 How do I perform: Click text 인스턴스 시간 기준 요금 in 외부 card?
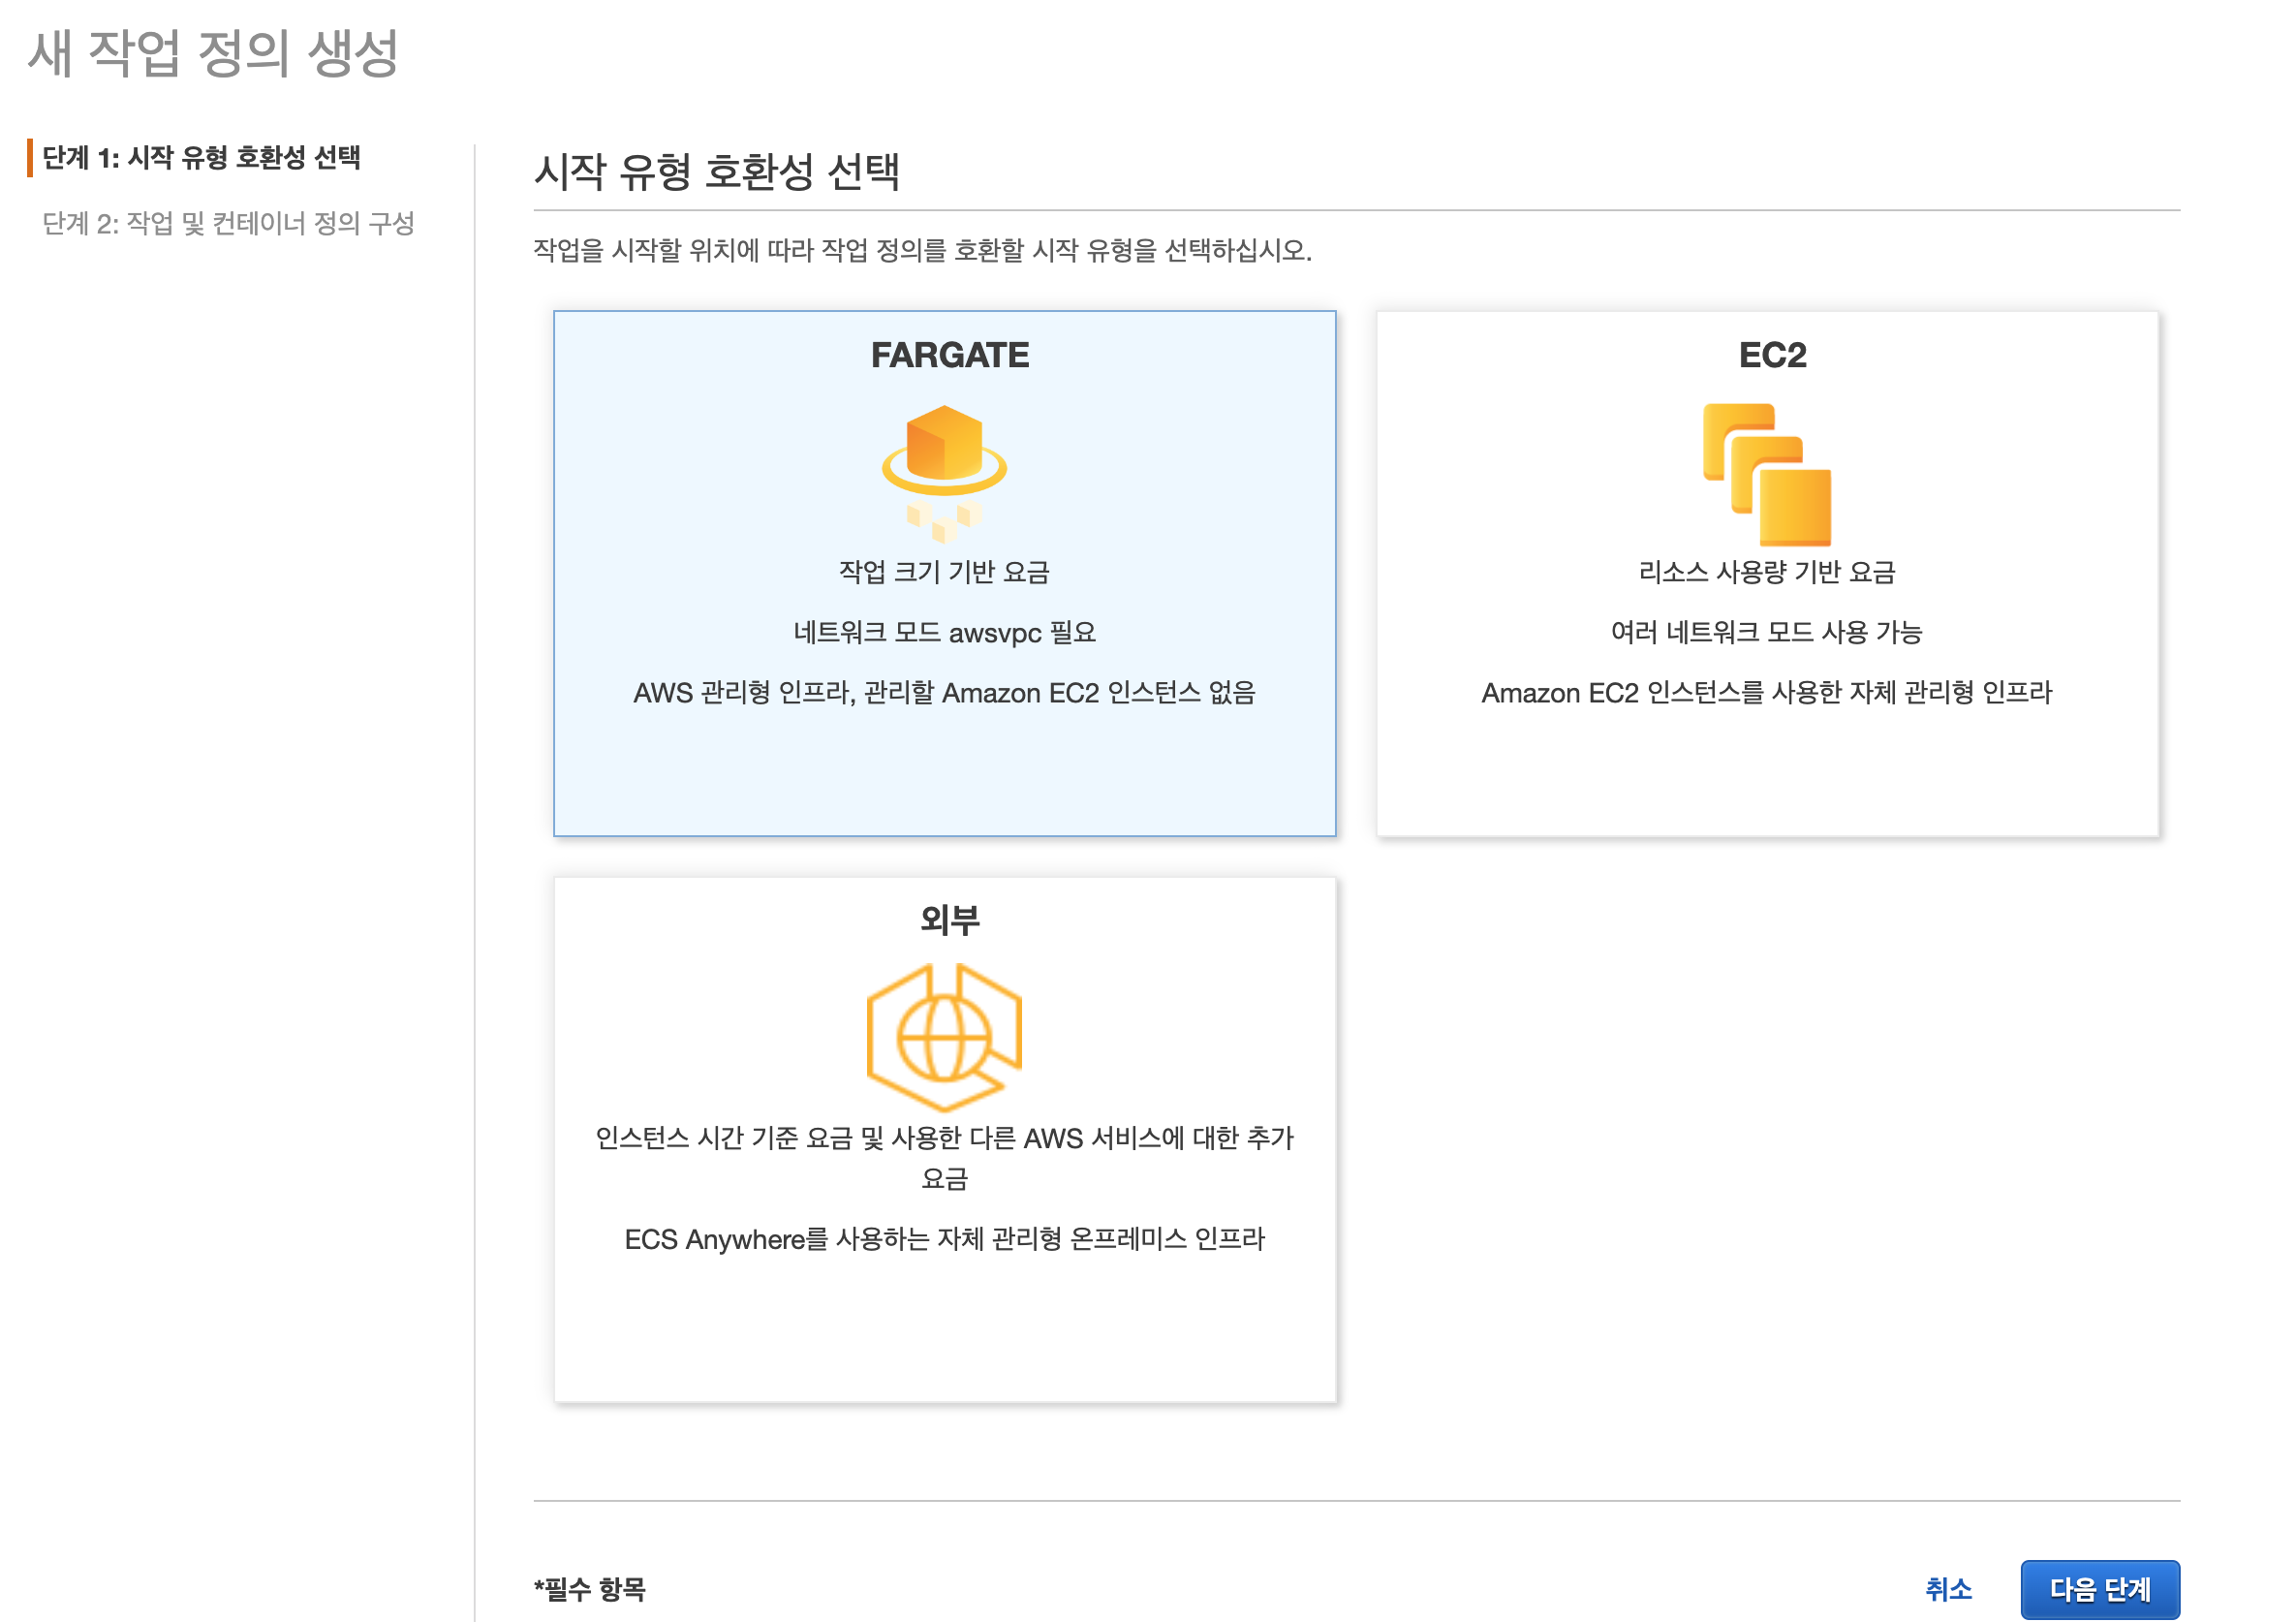(724, 1138)
